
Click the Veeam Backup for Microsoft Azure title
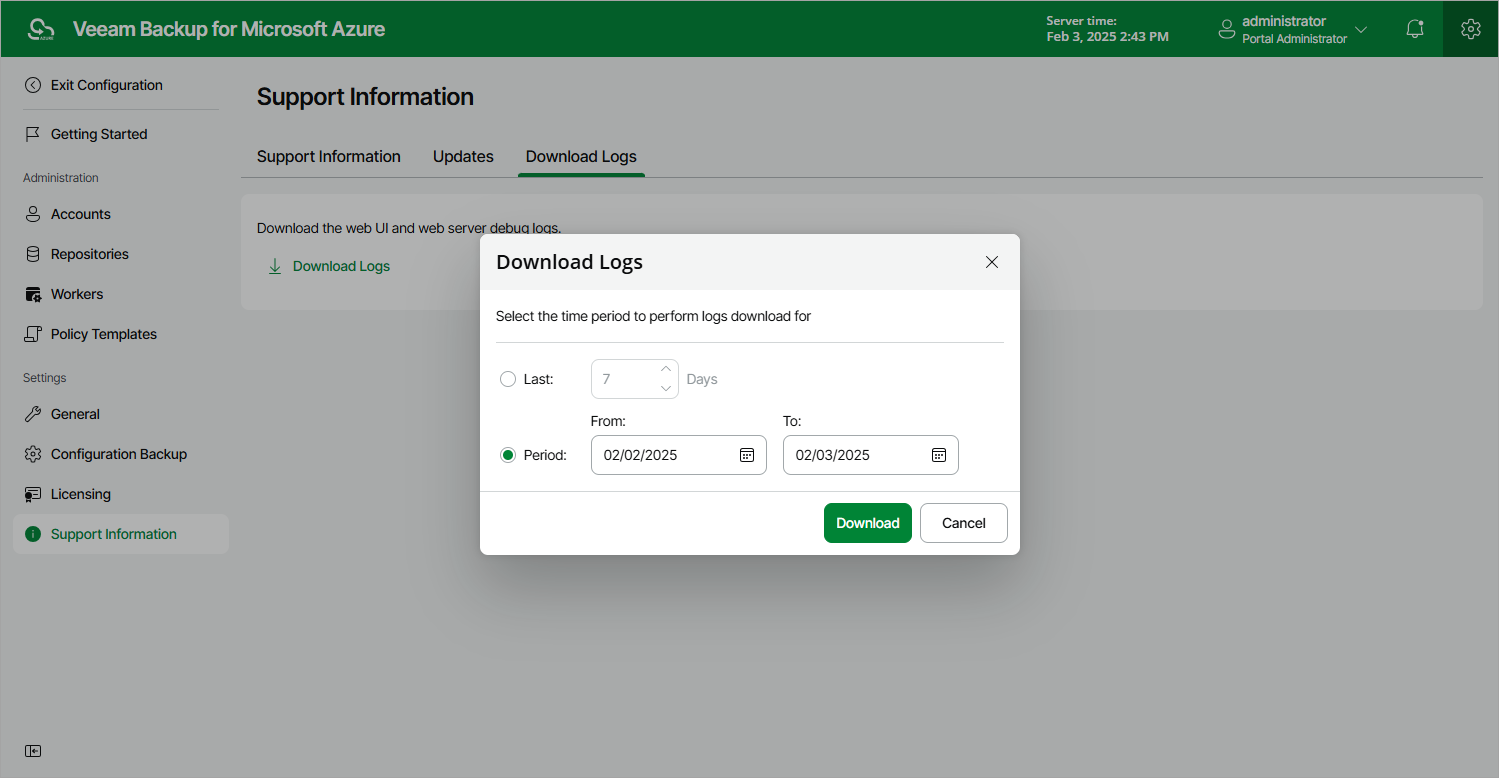(229, 29)
